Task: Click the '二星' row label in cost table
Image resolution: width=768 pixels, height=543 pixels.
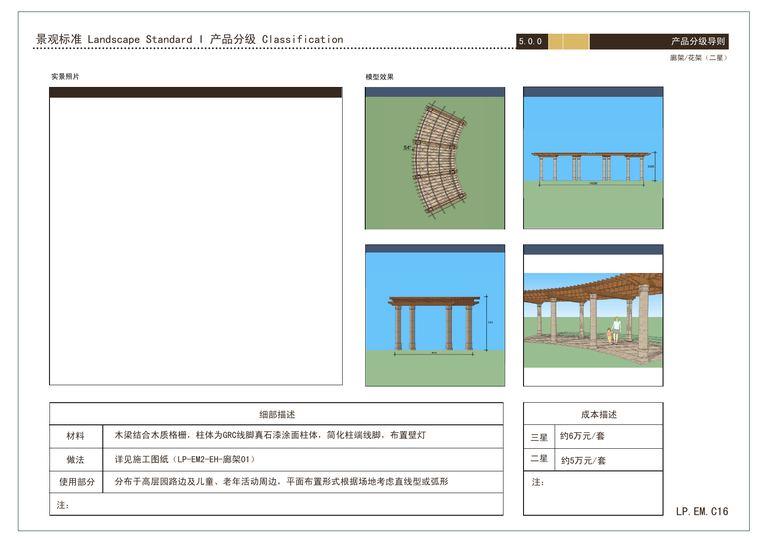Action: click(x=539, y=459)
